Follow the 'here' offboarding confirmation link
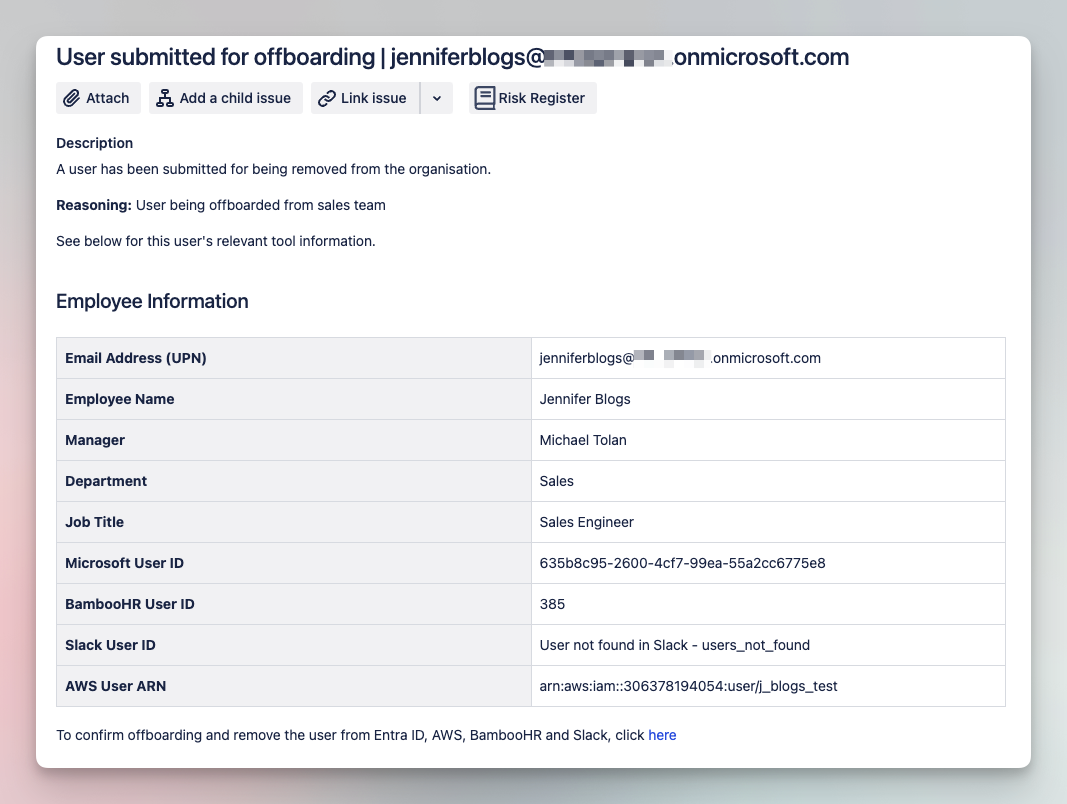1067x804 pixels. [x=662, y=735]
